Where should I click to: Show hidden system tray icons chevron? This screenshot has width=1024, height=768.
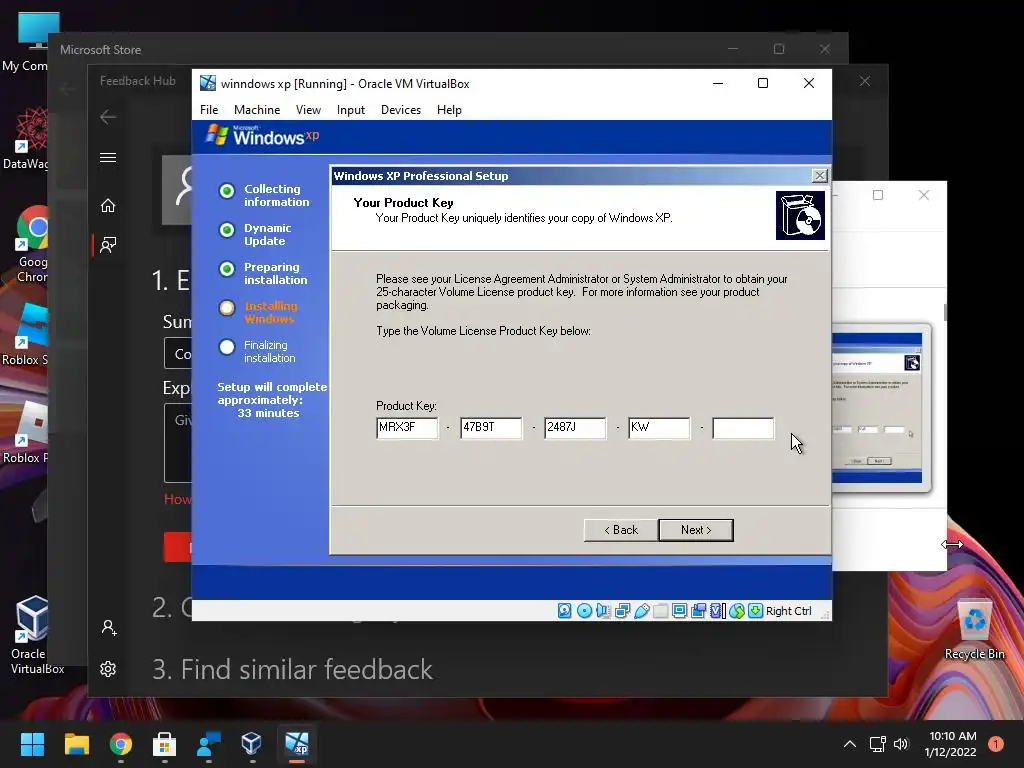pos(850,744)
